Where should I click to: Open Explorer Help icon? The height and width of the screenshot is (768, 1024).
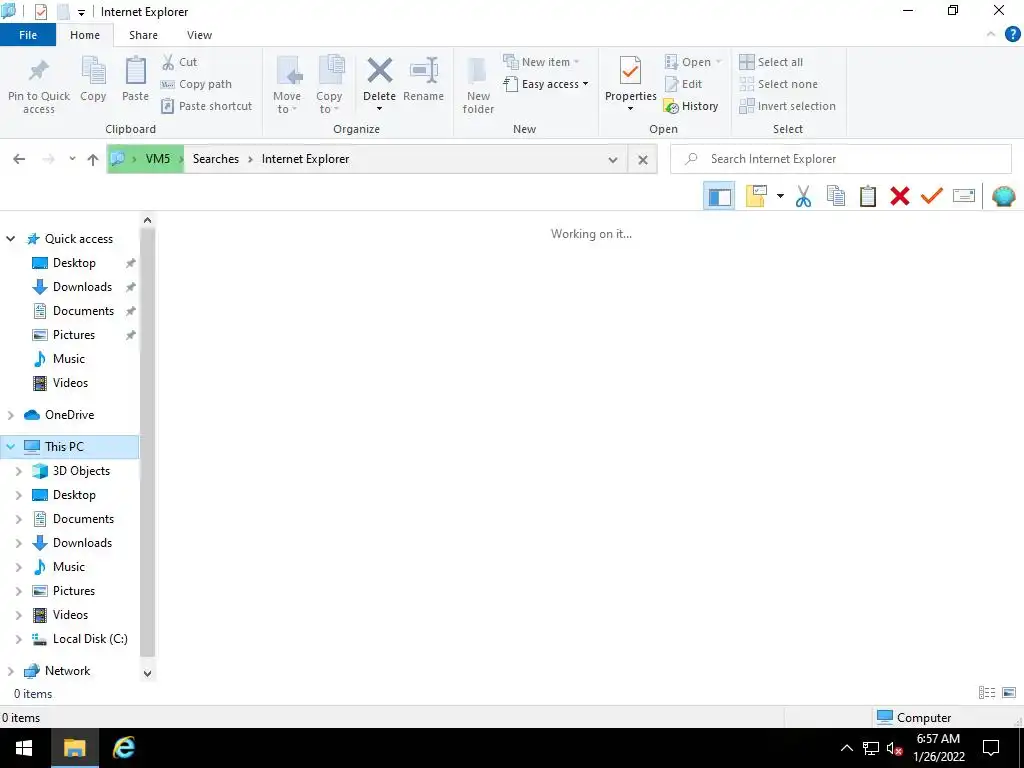tap(1012, 35)
